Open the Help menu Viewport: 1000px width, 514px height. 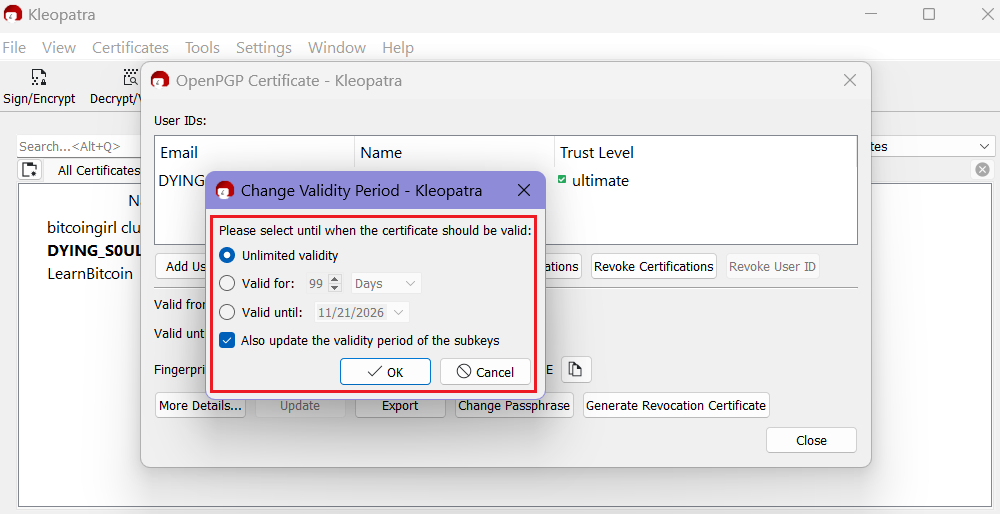[x=398, y=48]
